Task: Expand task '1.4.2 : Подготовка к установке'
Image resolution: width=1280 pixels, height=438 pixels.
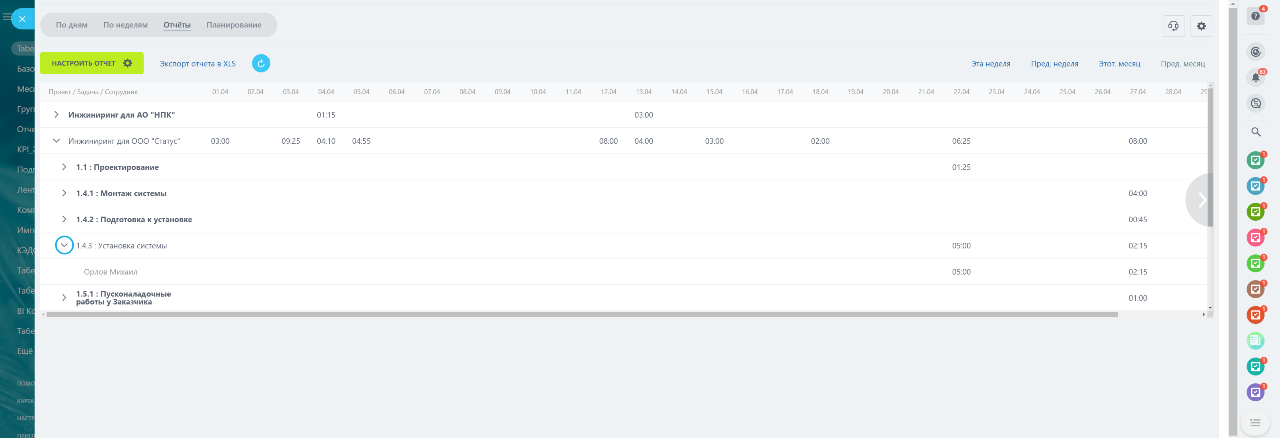Action: (x=64, y=219)
